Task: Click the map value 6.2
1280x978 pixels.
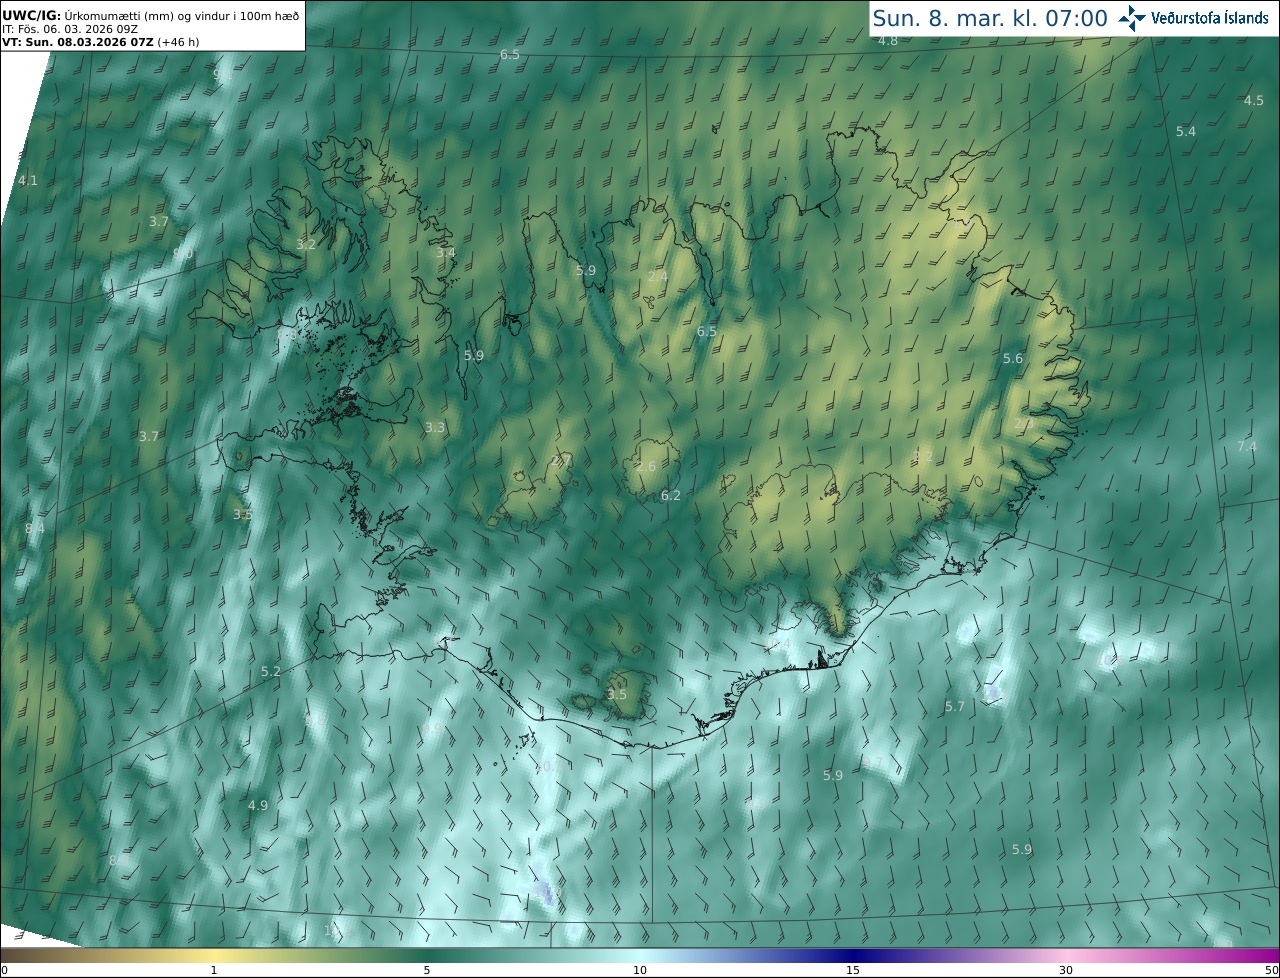Action: click(671, 496)
